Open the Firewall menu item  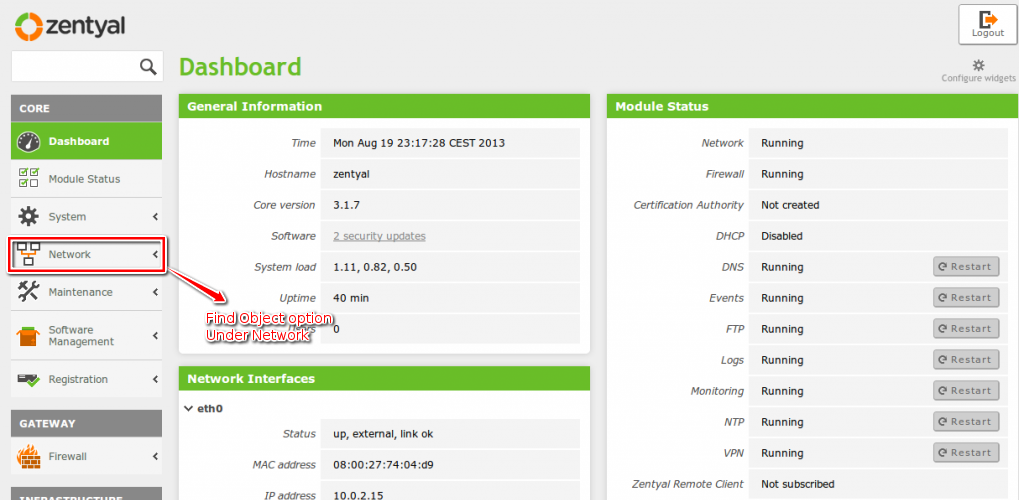(x=86, y=456)
